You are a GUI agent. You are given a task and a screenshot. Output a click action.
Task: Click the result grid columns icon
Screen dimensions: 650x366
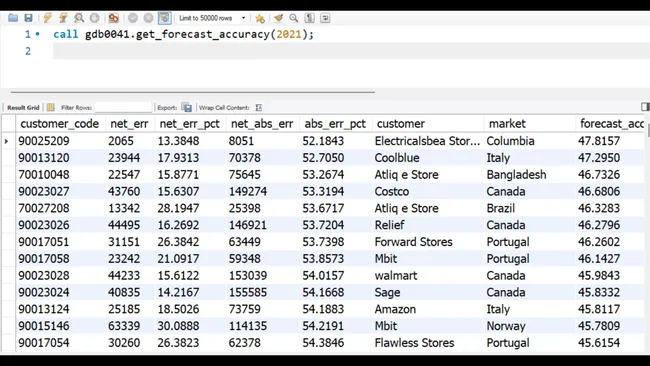pyautogui.click(x=51, y=107)
